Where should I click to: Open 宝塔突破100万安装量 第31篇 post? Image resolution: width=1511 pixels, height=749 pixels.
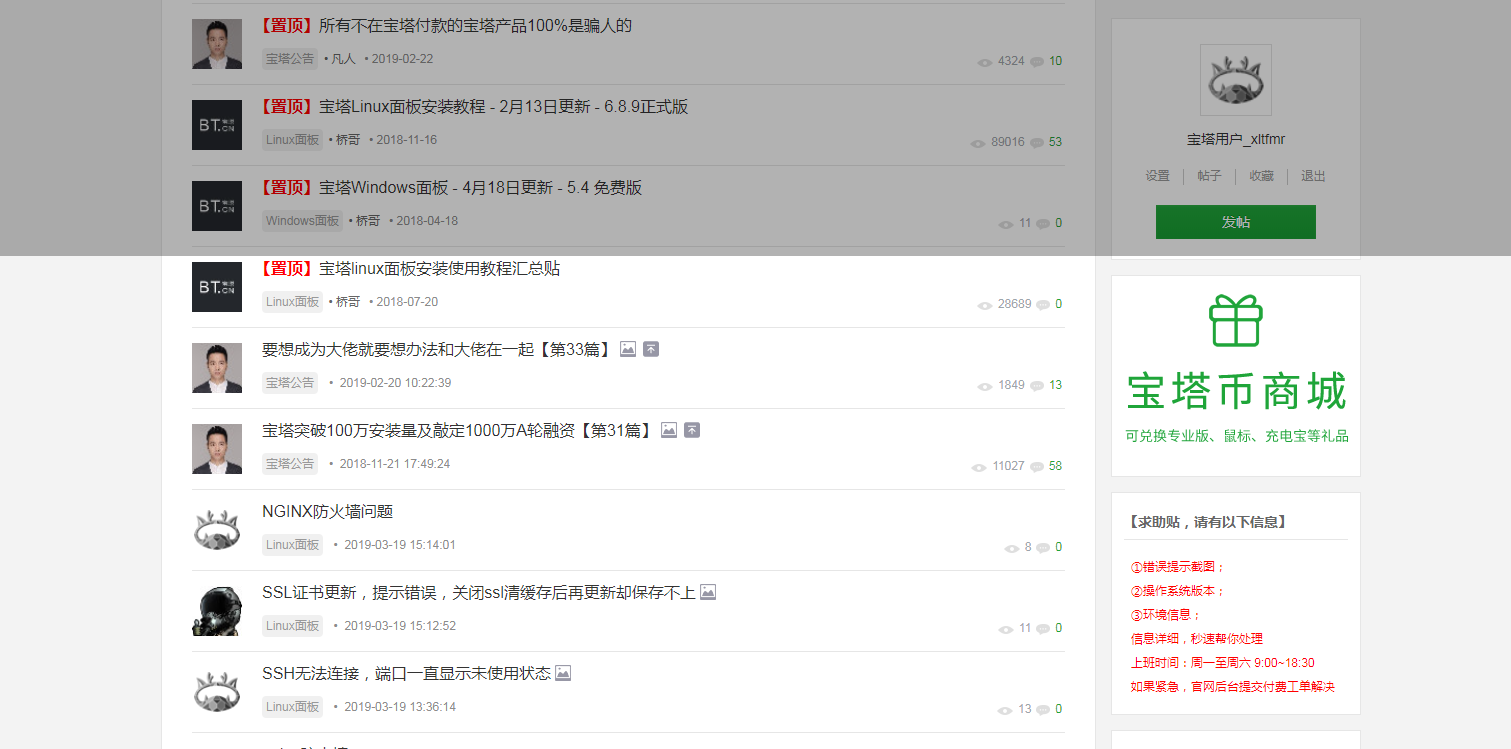point(457,431)
